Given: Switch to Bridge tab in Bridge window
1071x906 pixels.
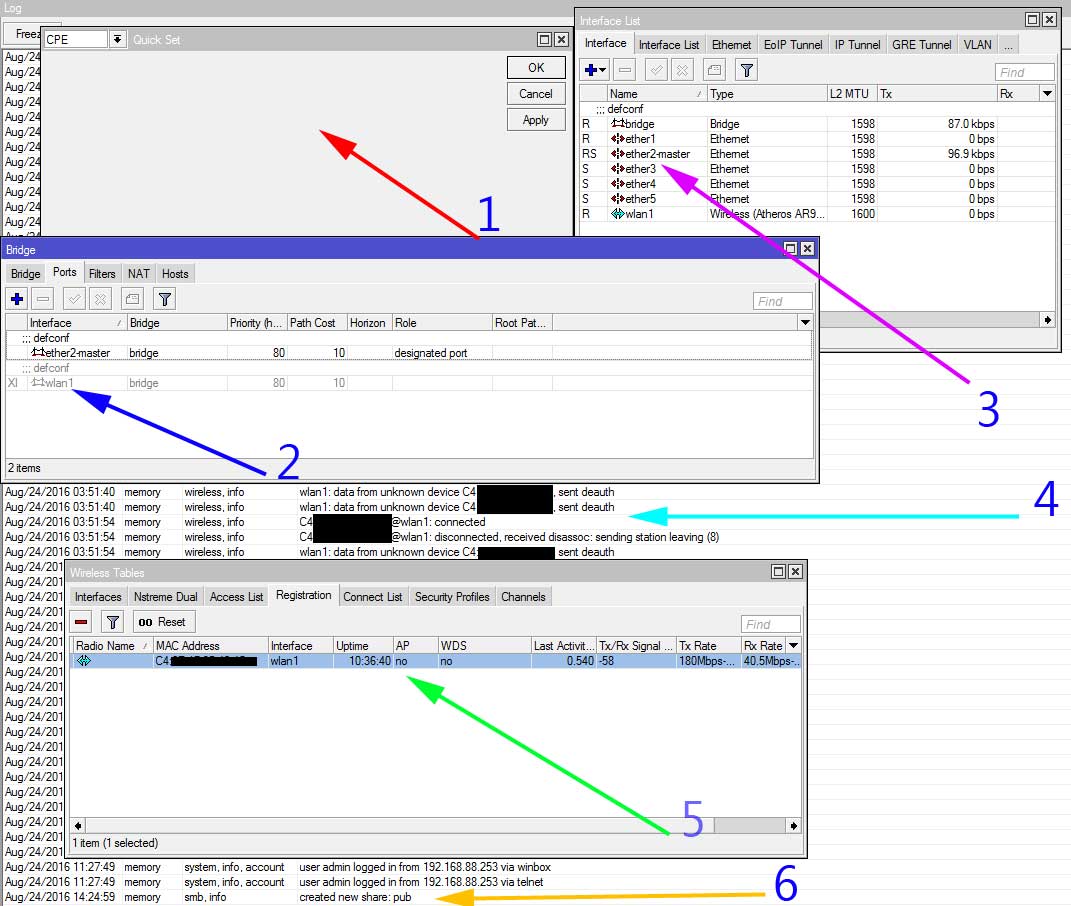Looking at the screenshot, I should [25, 273].
